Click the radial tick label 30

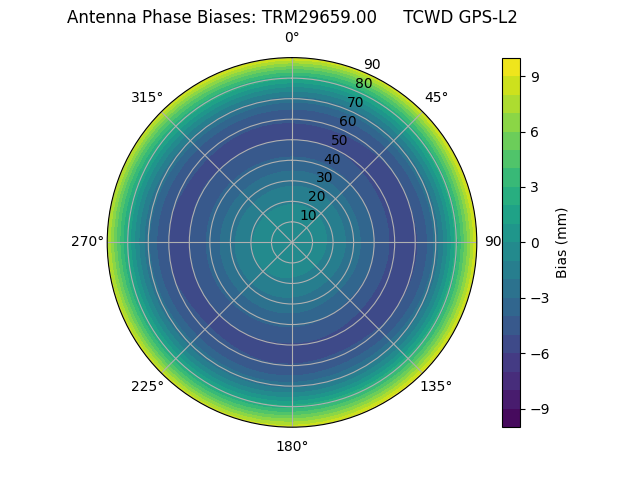click(x=324, y=177)
